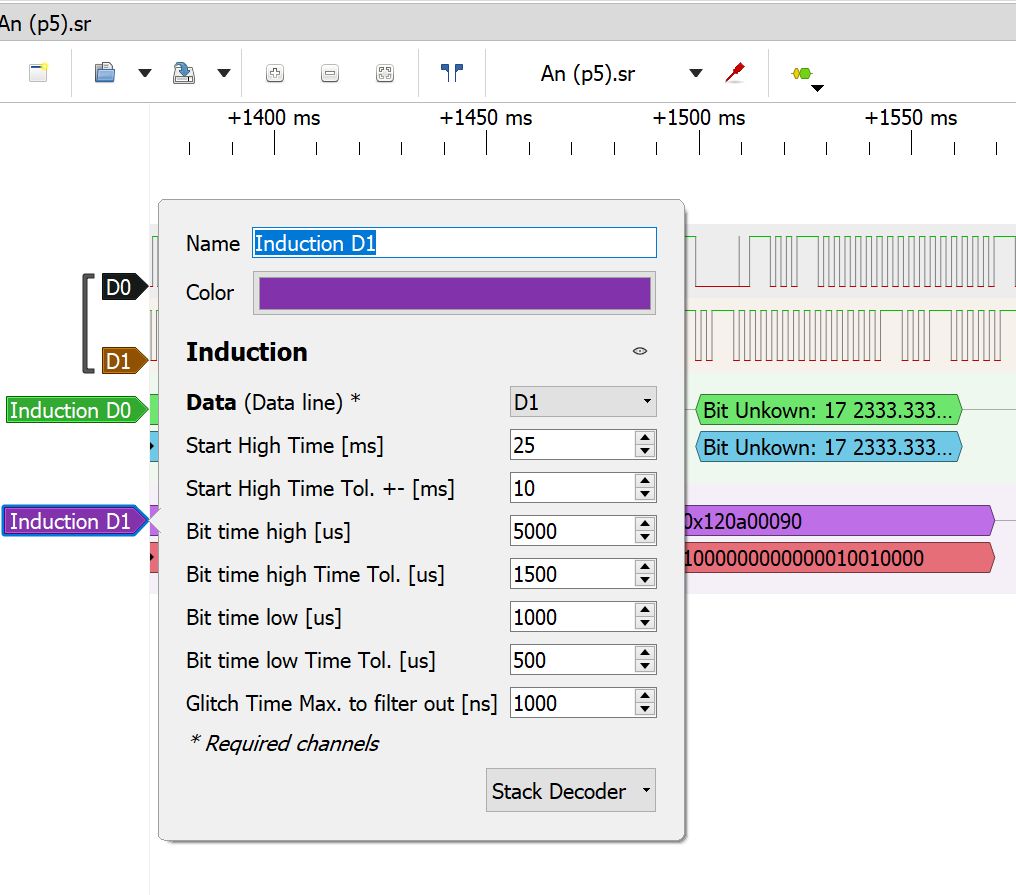Expand the arrow next to Save file
The width and height of the screenshot is (1016, 895).
point(224,73)
